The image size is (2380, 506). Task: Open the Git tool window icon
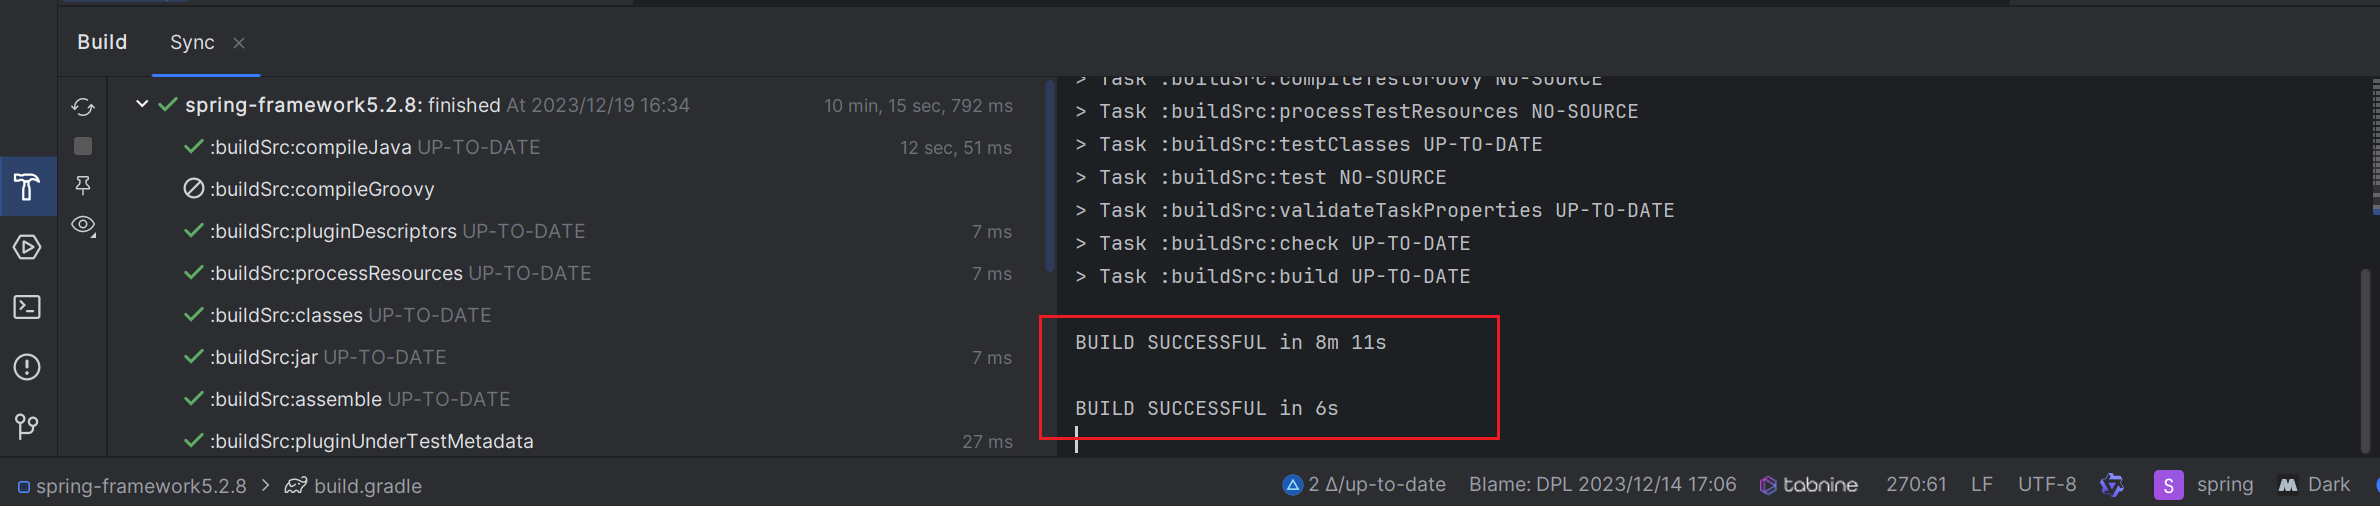27,427
